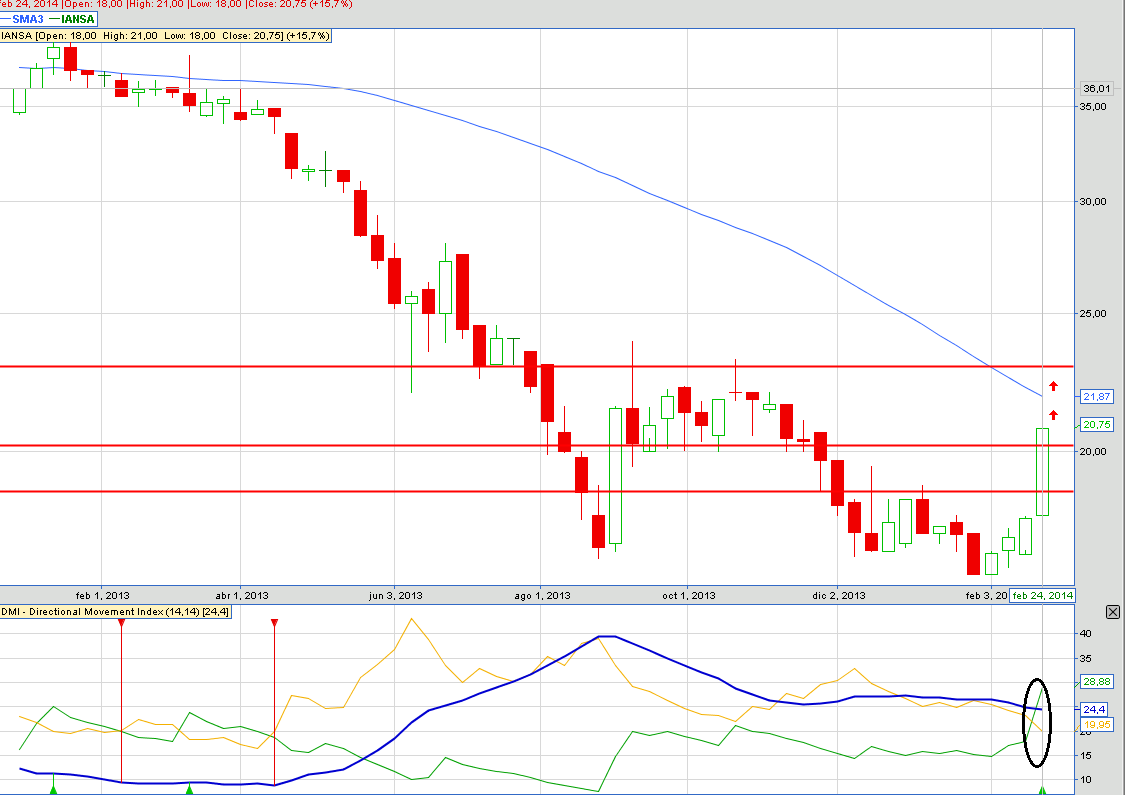Click the 36,01 price label on axis

tap(1097, 88)
